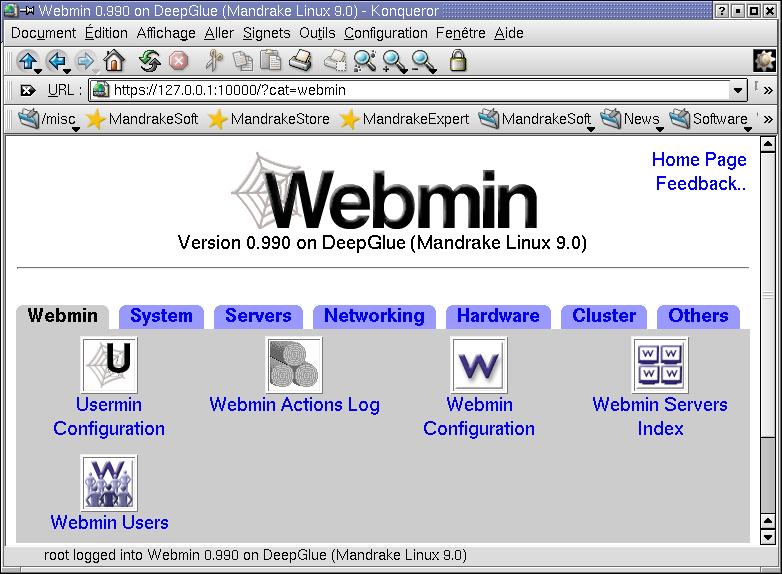Viewport: 782px width, 574px height.
Task: Zoom in with the magnifier plus icon
Action: [x=394, y=61]
